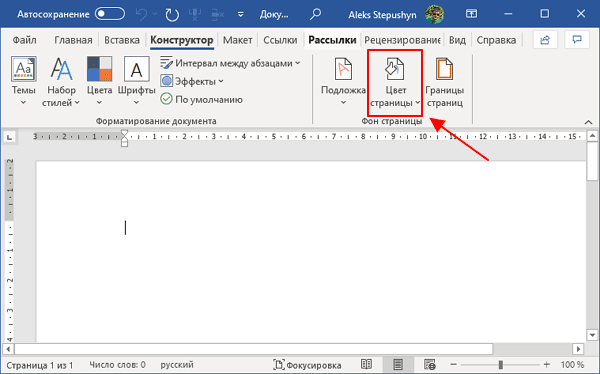Click the horizontal scrollbar left arrow

(x=8, y=349)
